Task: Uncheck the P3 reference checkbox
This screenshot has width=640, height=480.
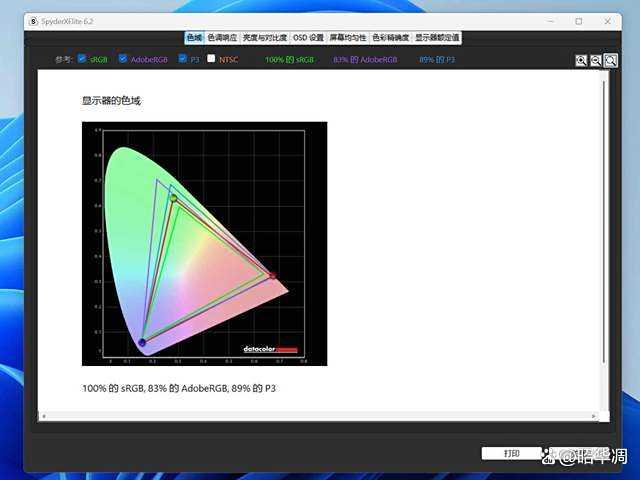Action: coord(182,58)
